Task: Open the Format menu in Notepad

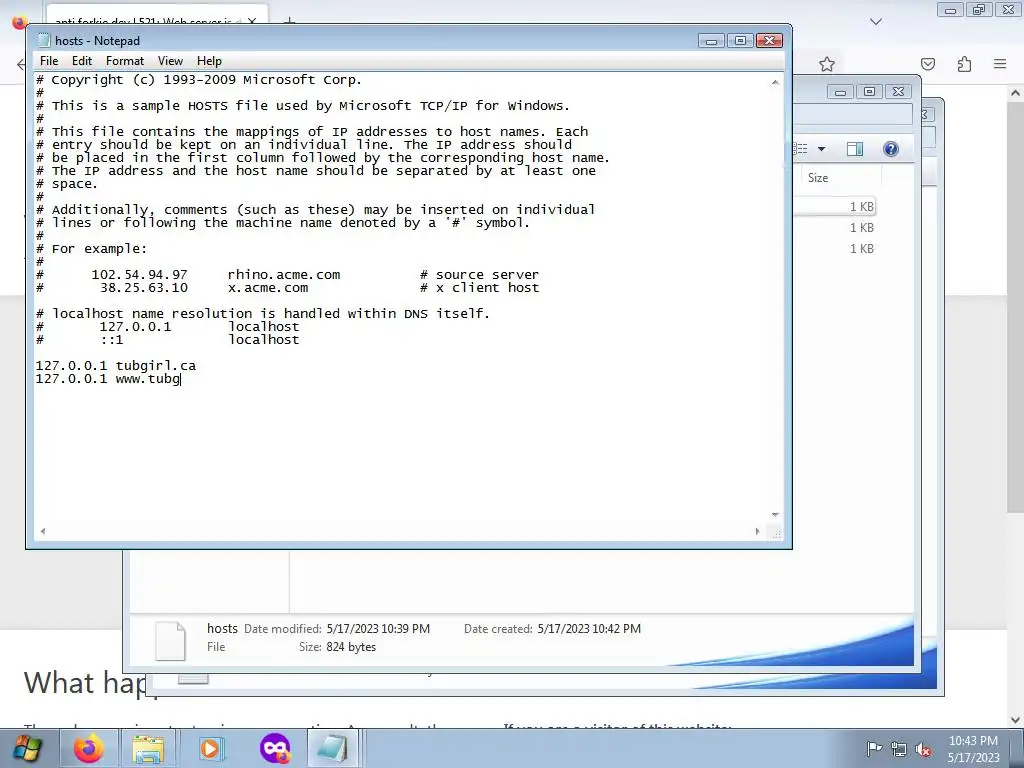Action: point(125,61)
